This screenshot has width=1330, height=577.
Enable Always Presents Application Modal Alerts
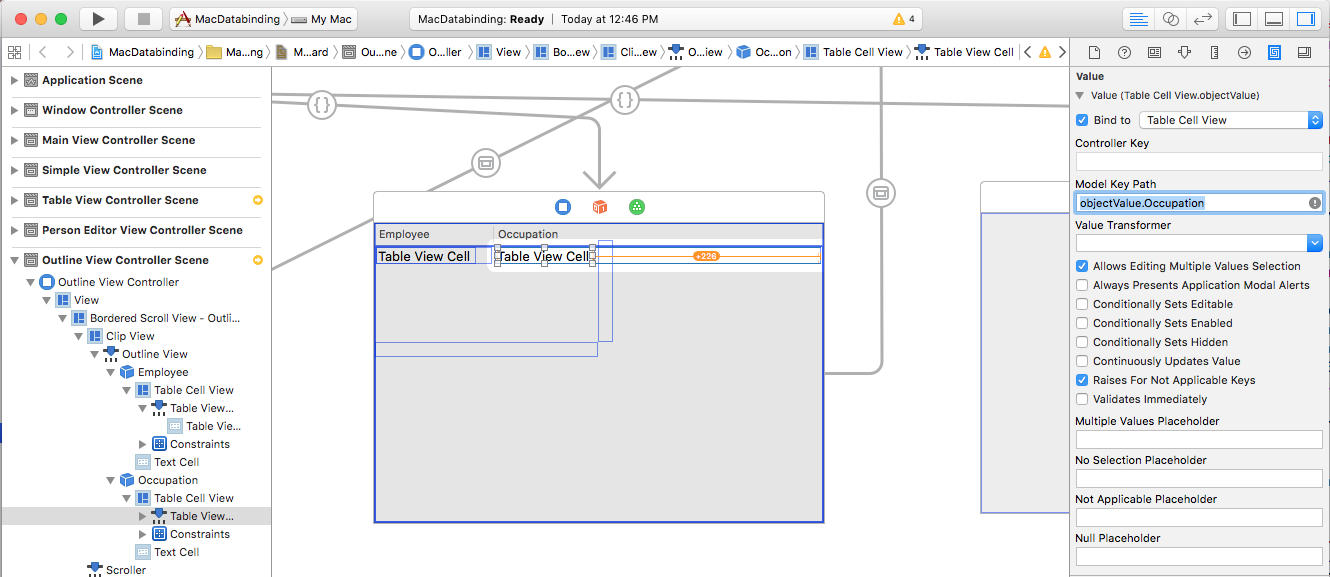click(x=1082, y=285)
